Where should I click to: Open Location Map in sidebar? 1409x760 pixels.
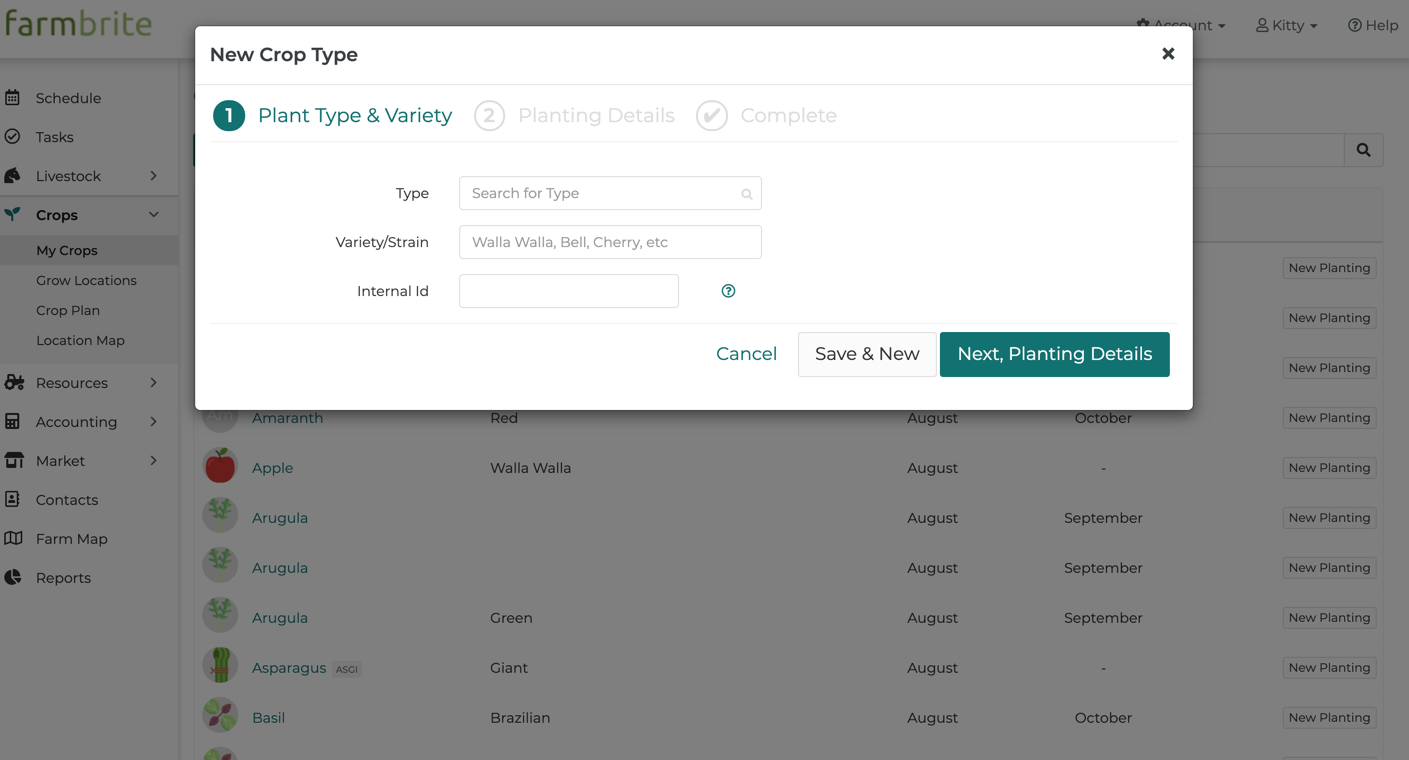click(80, 340)
